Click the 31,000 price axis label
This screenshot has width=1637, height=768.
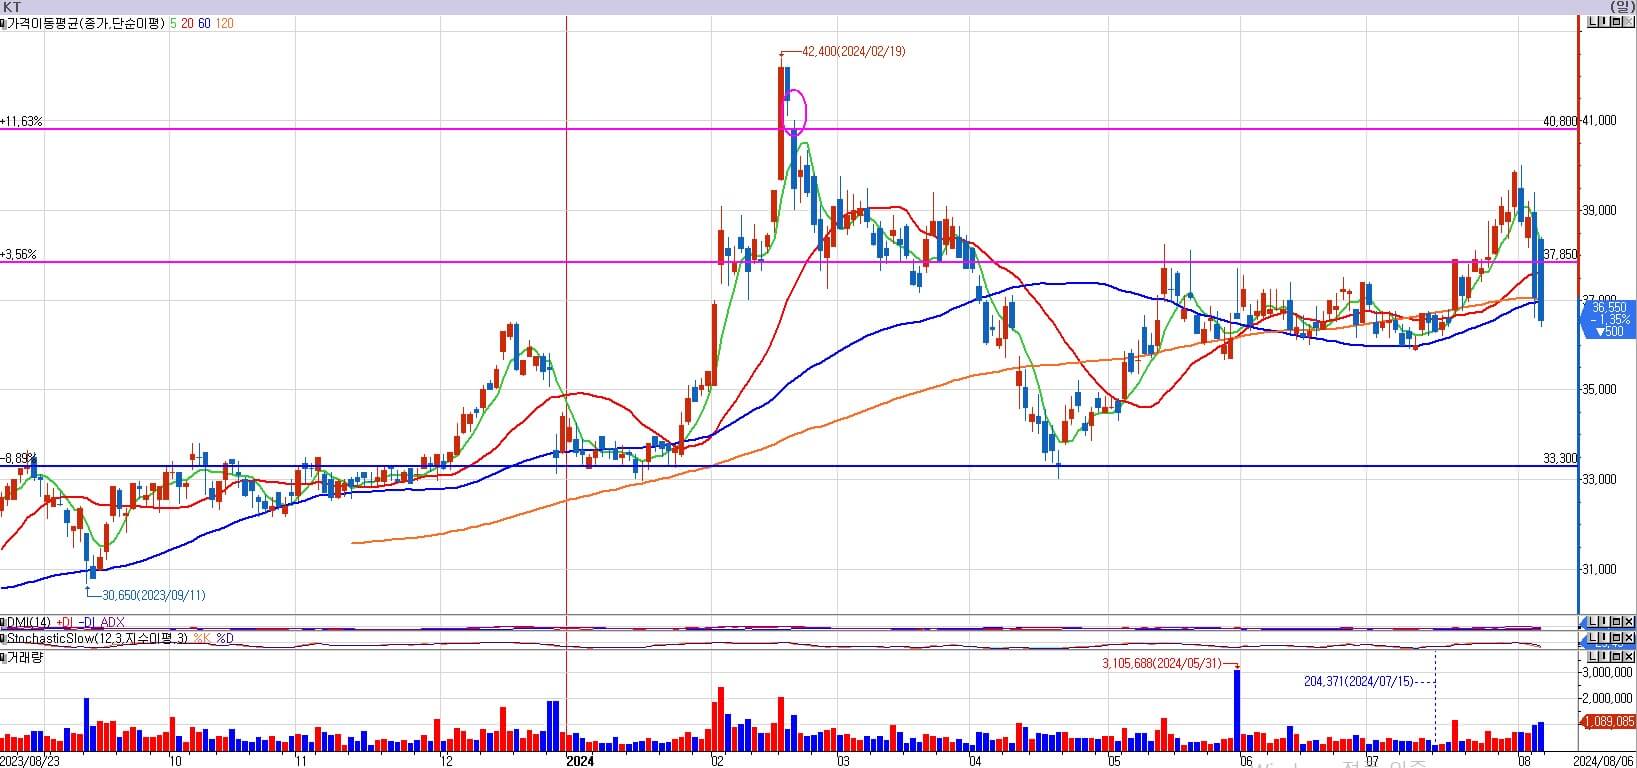[1599, 569]
